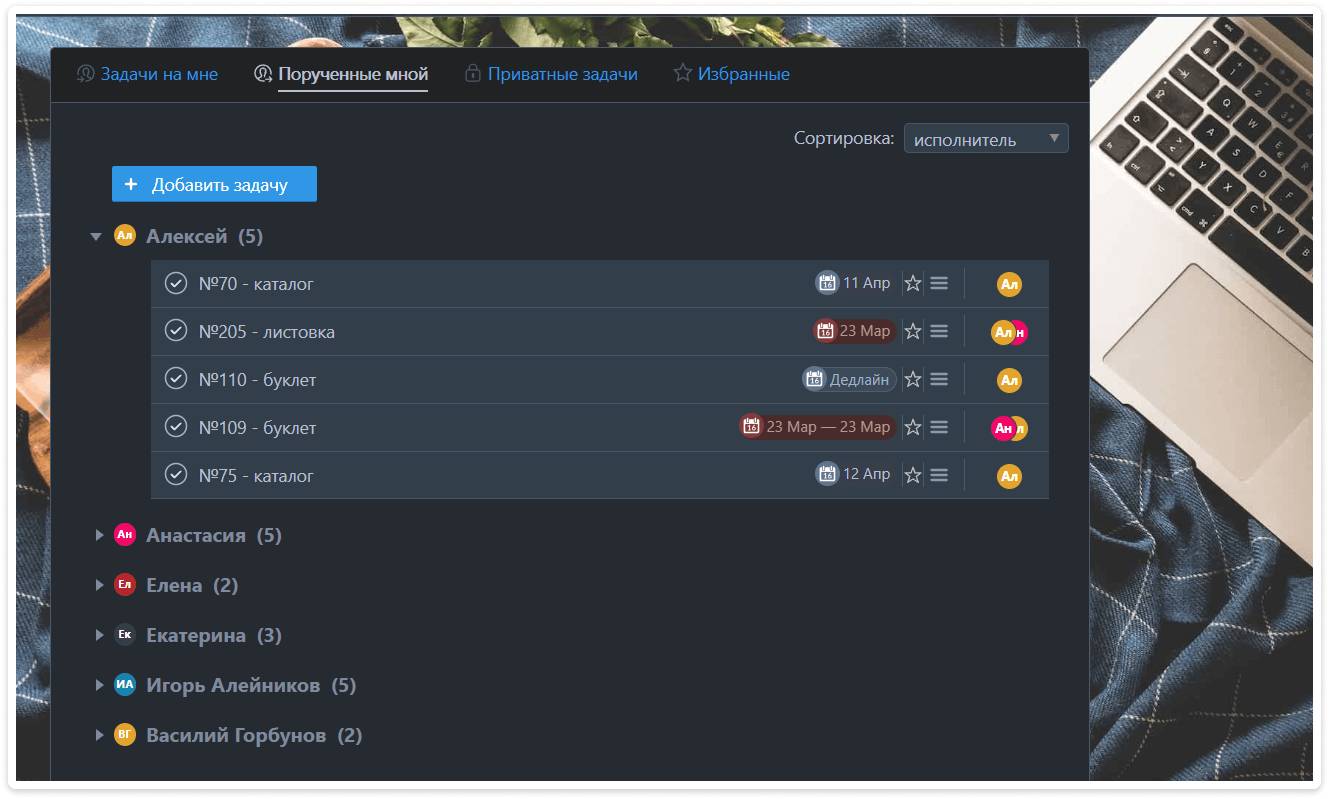Mark №70 - каталог as complete
This screenshot has height=799, width=1329.
pyautogui.click(x=176, y=284)
